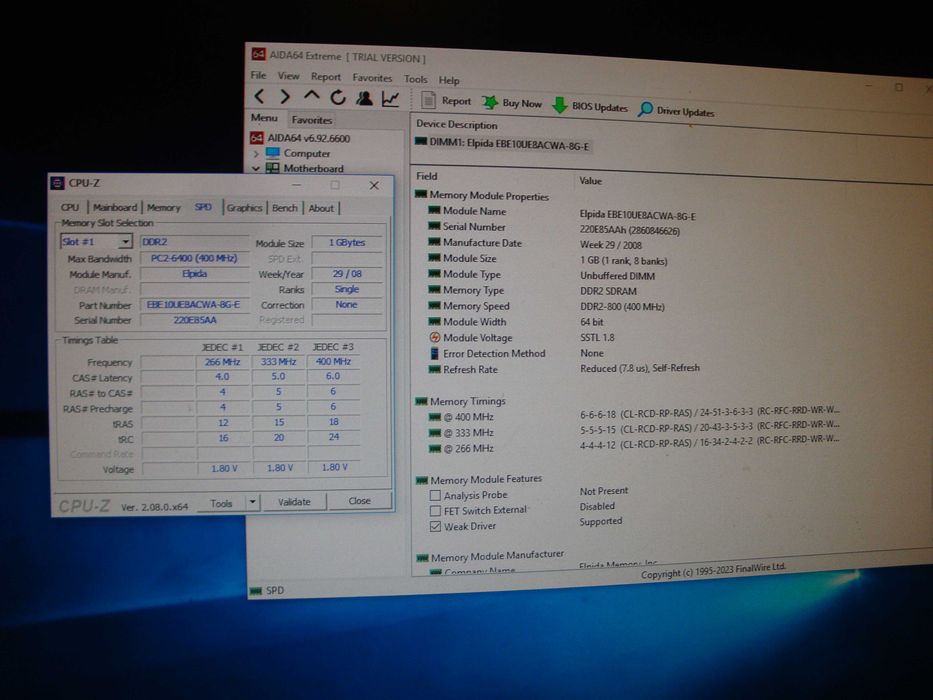Image resolution: width=933 pixels, height=700 pixels.
Task: Click the Report page icon in AIDA64
Action: pyautogui.click(x=428, y=101)
